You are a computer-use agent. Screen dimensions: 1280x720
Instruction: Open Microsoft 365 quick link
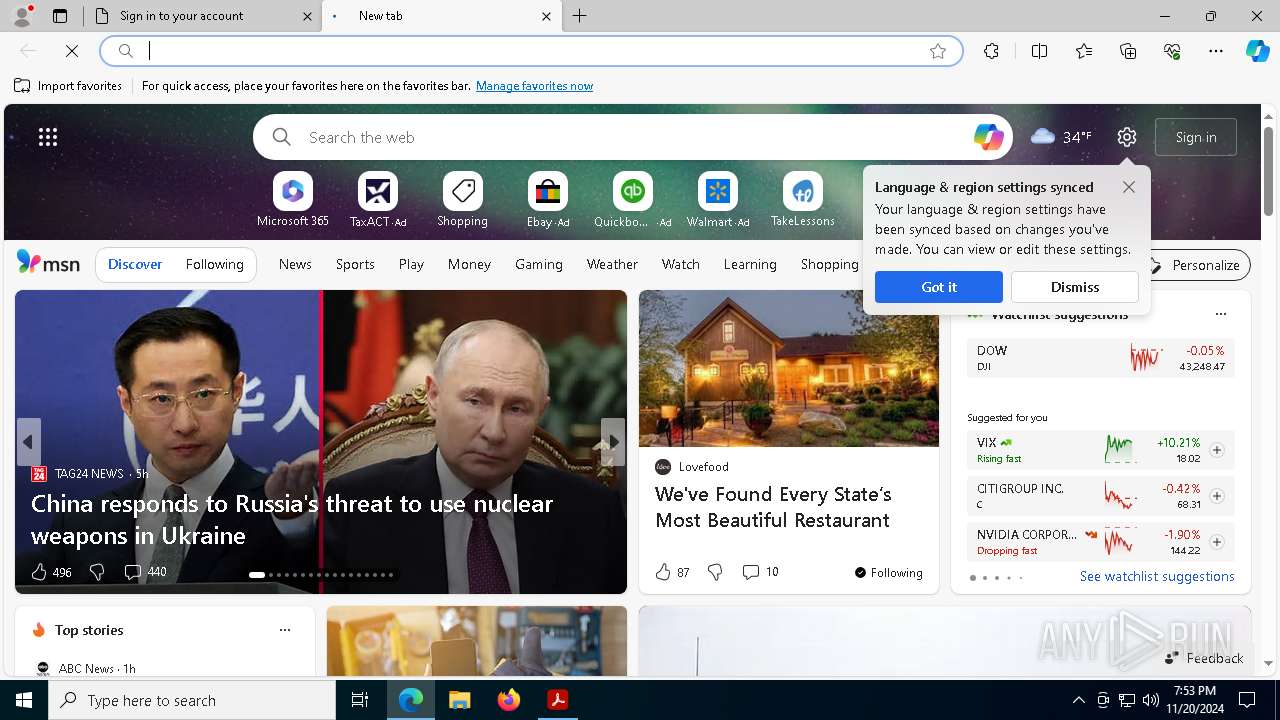coord(293,200)
